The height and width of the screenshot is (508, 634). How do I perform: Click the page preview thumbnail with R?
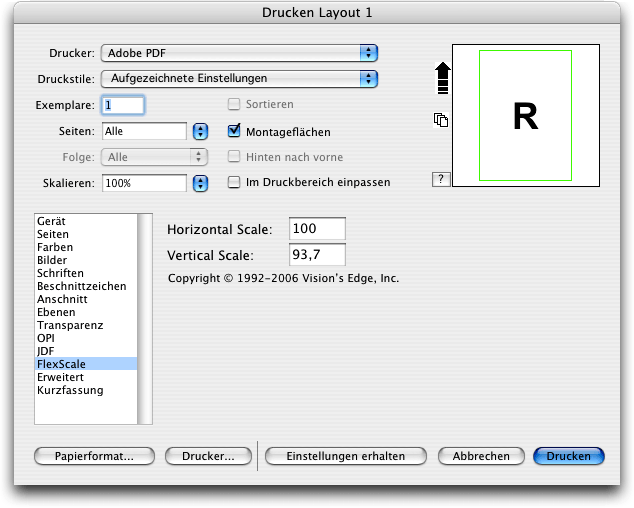[x=526, y=116]
